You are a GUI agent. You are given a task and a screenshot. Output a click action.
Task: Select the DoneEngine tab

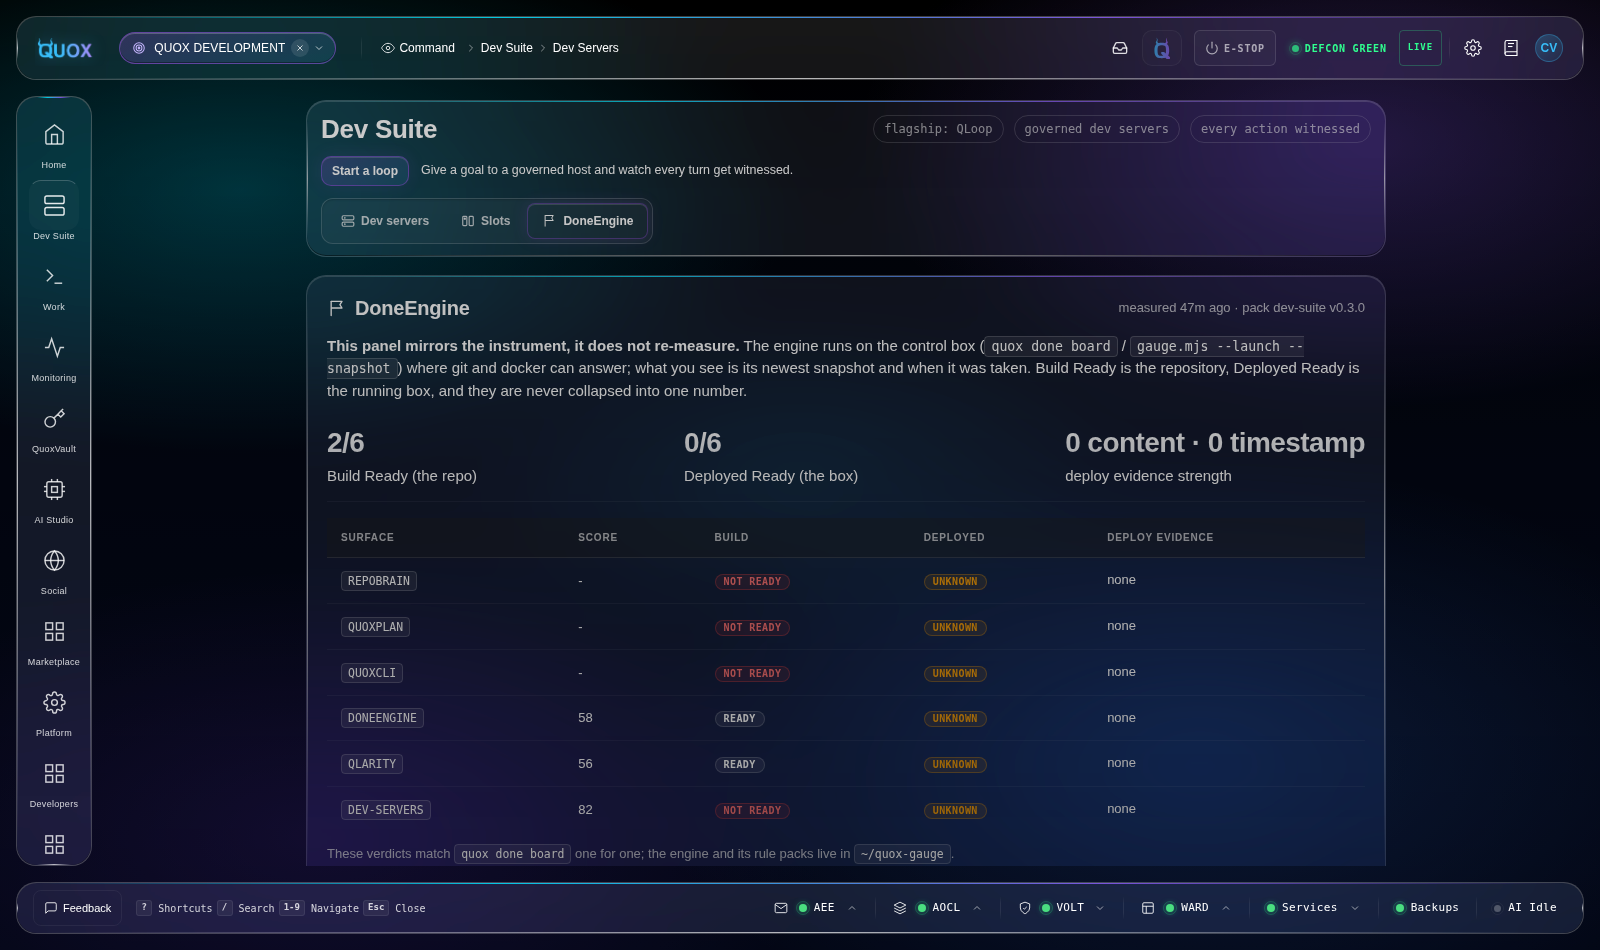pos(588,221)
